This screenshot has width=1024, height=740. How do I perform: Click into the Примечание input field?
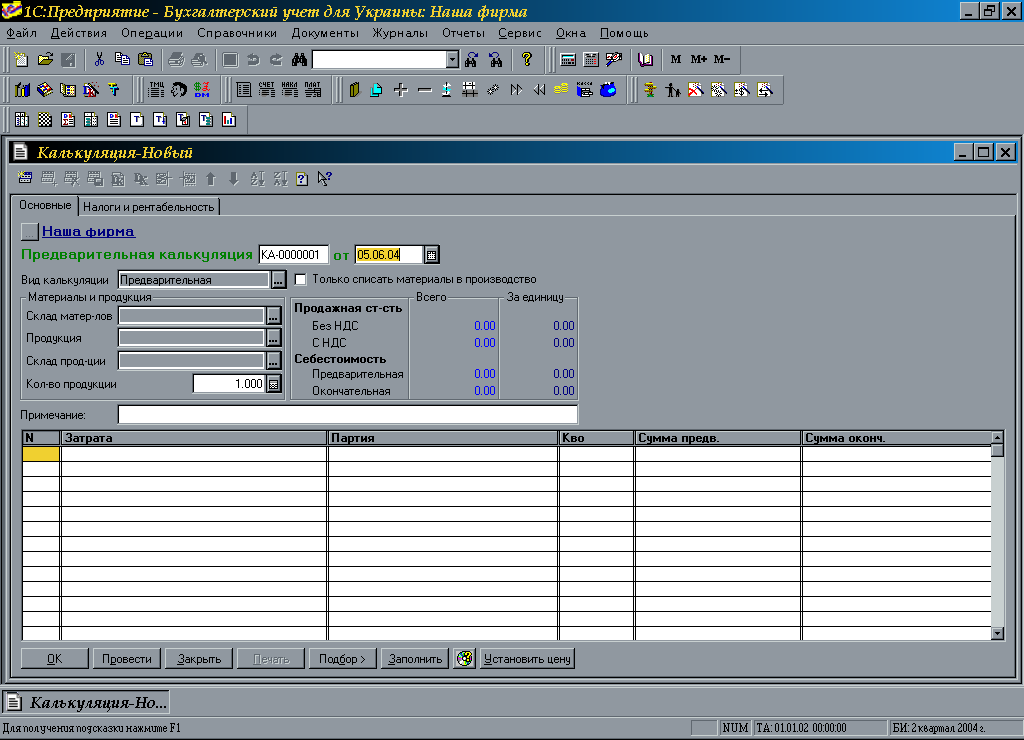click(x=347, y=415)
